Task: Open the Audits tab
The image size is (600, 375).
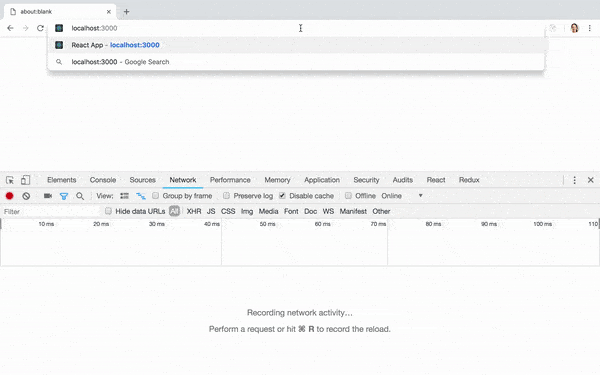Action: (x=403, y=180)
